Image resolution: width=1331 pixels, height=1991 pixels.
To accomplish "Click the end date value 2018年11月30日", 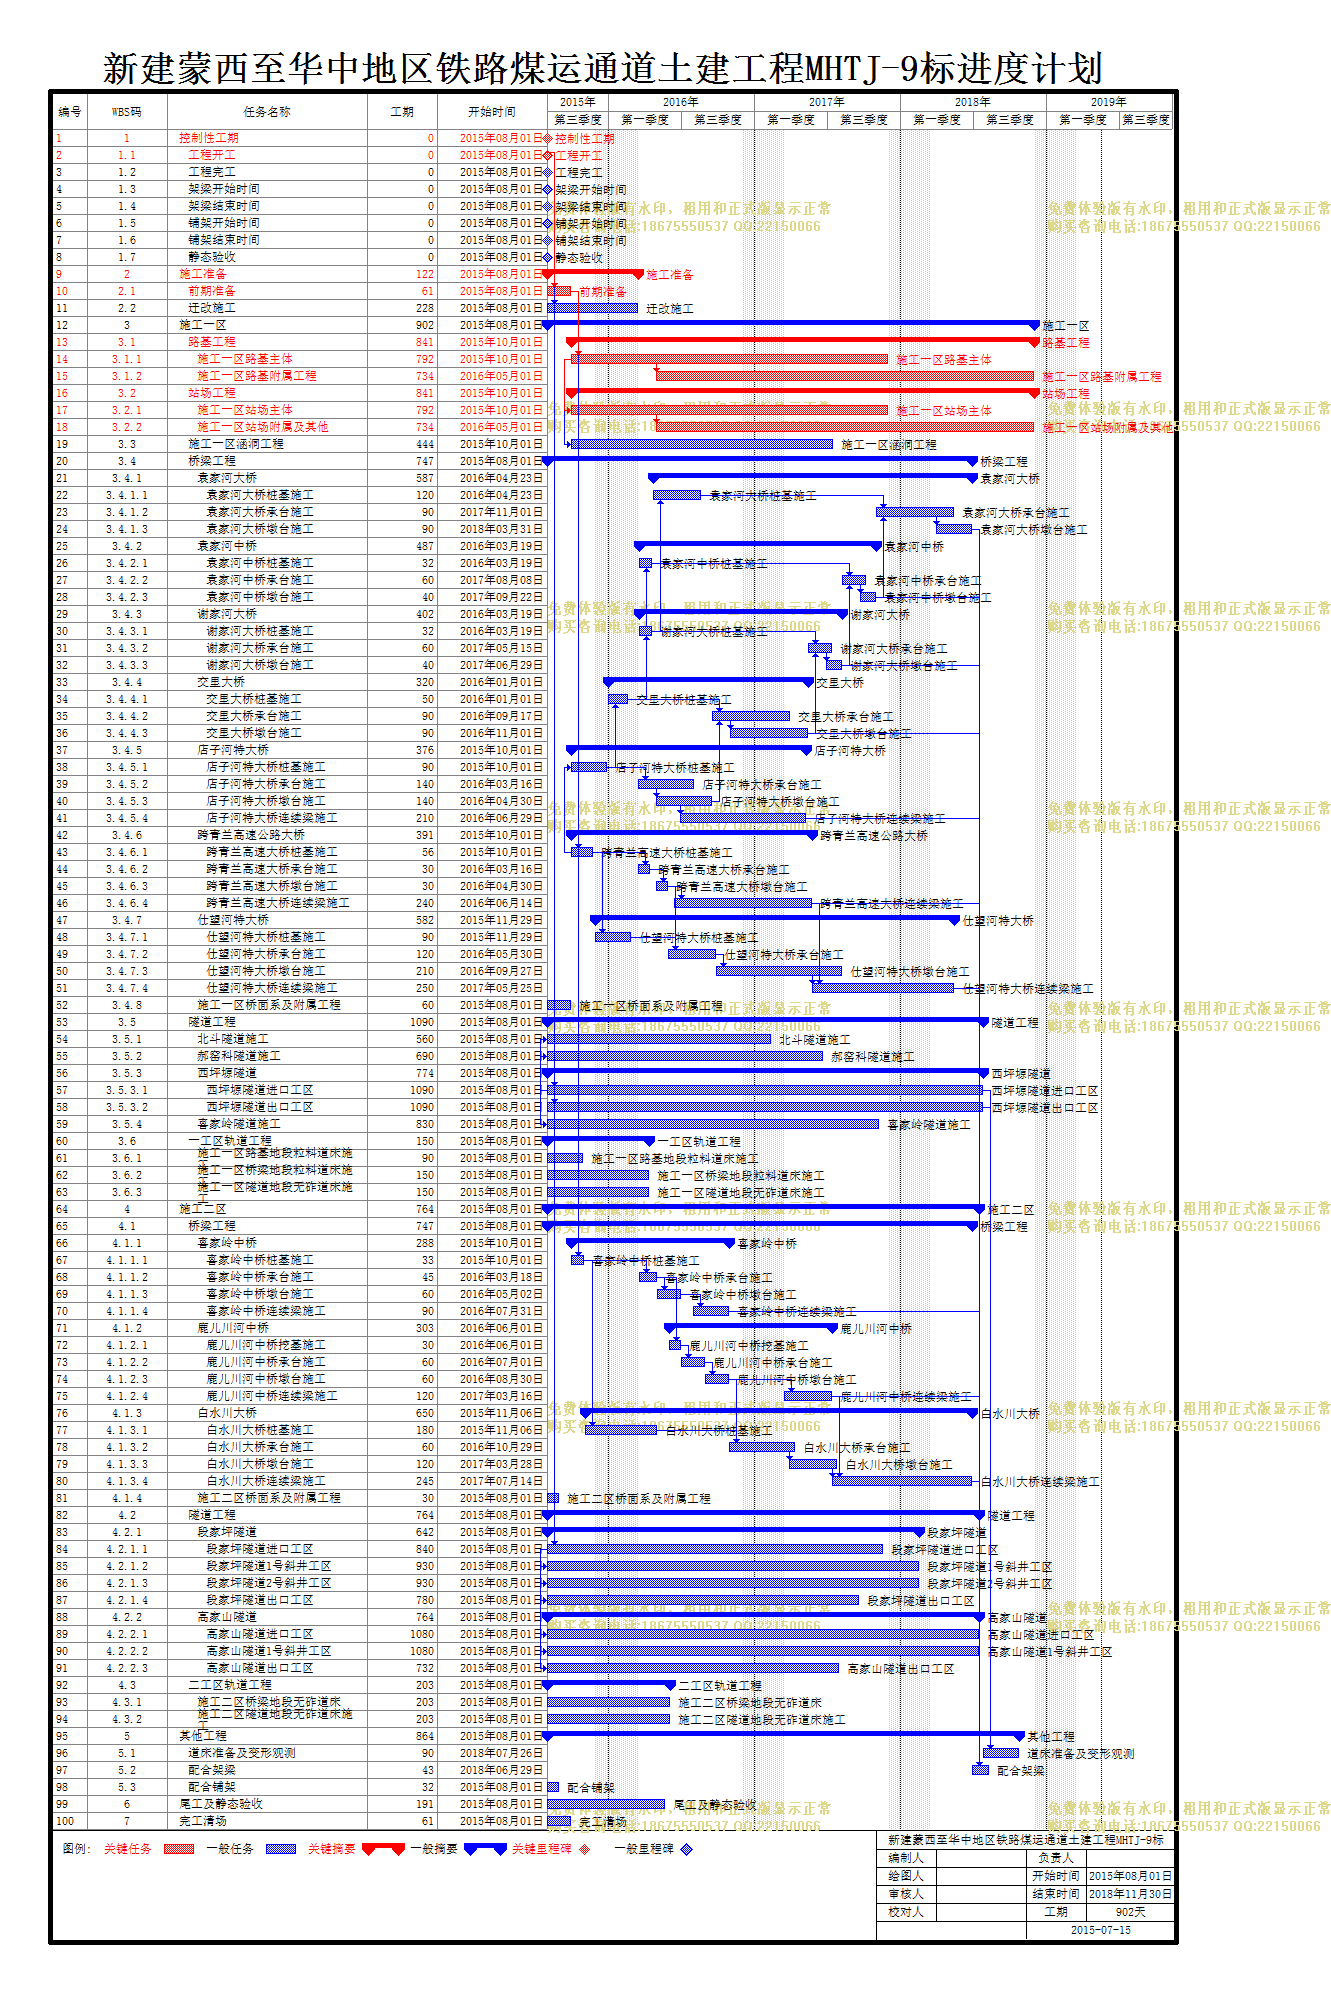I will [1130, 1894].
